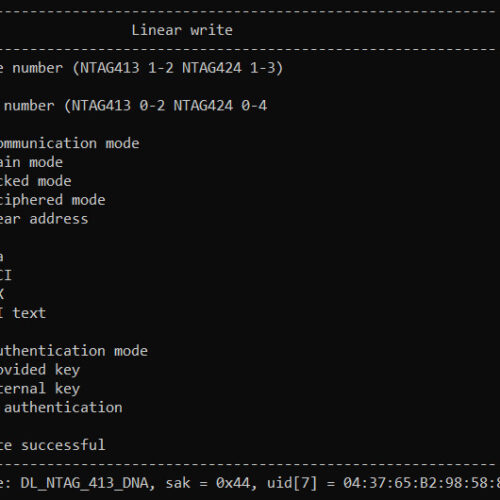
Task: Select the 'plain mode' option line
Action: pyautogui.click(x=31, y=162)
